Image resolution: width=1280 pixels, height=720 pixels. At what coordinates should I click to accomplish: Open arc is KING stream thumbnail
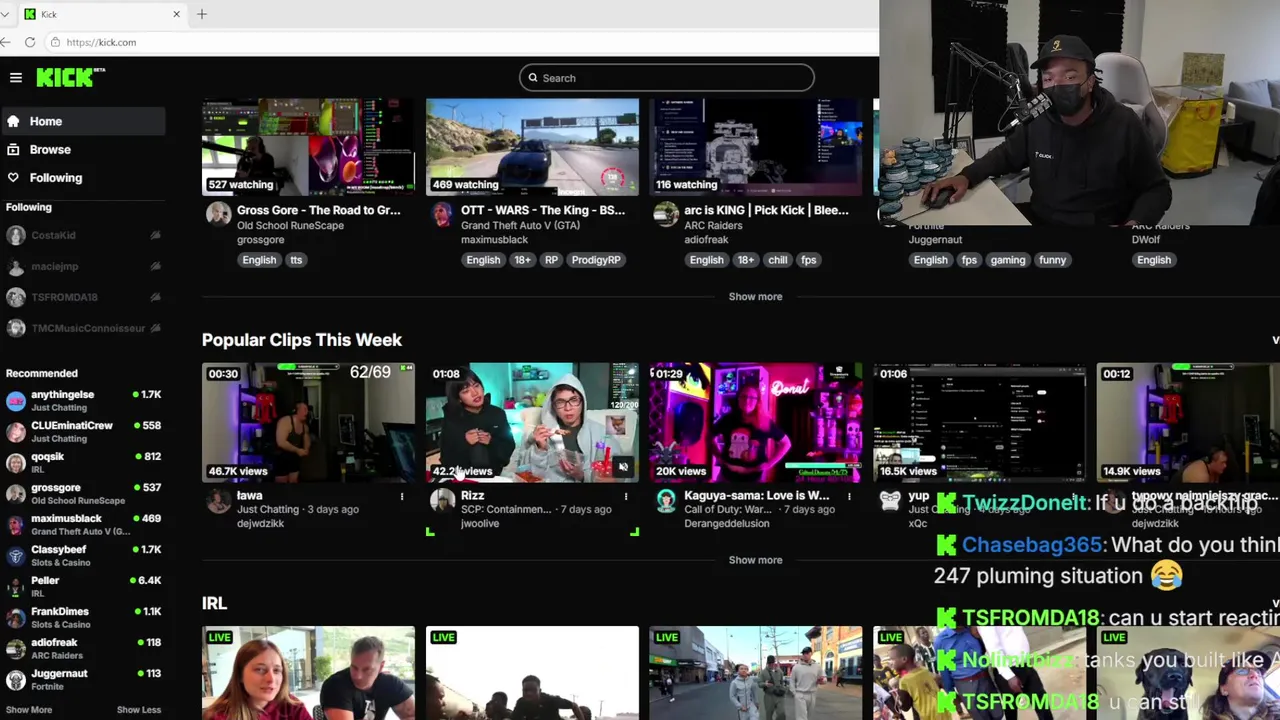click(x=755, y=147)
